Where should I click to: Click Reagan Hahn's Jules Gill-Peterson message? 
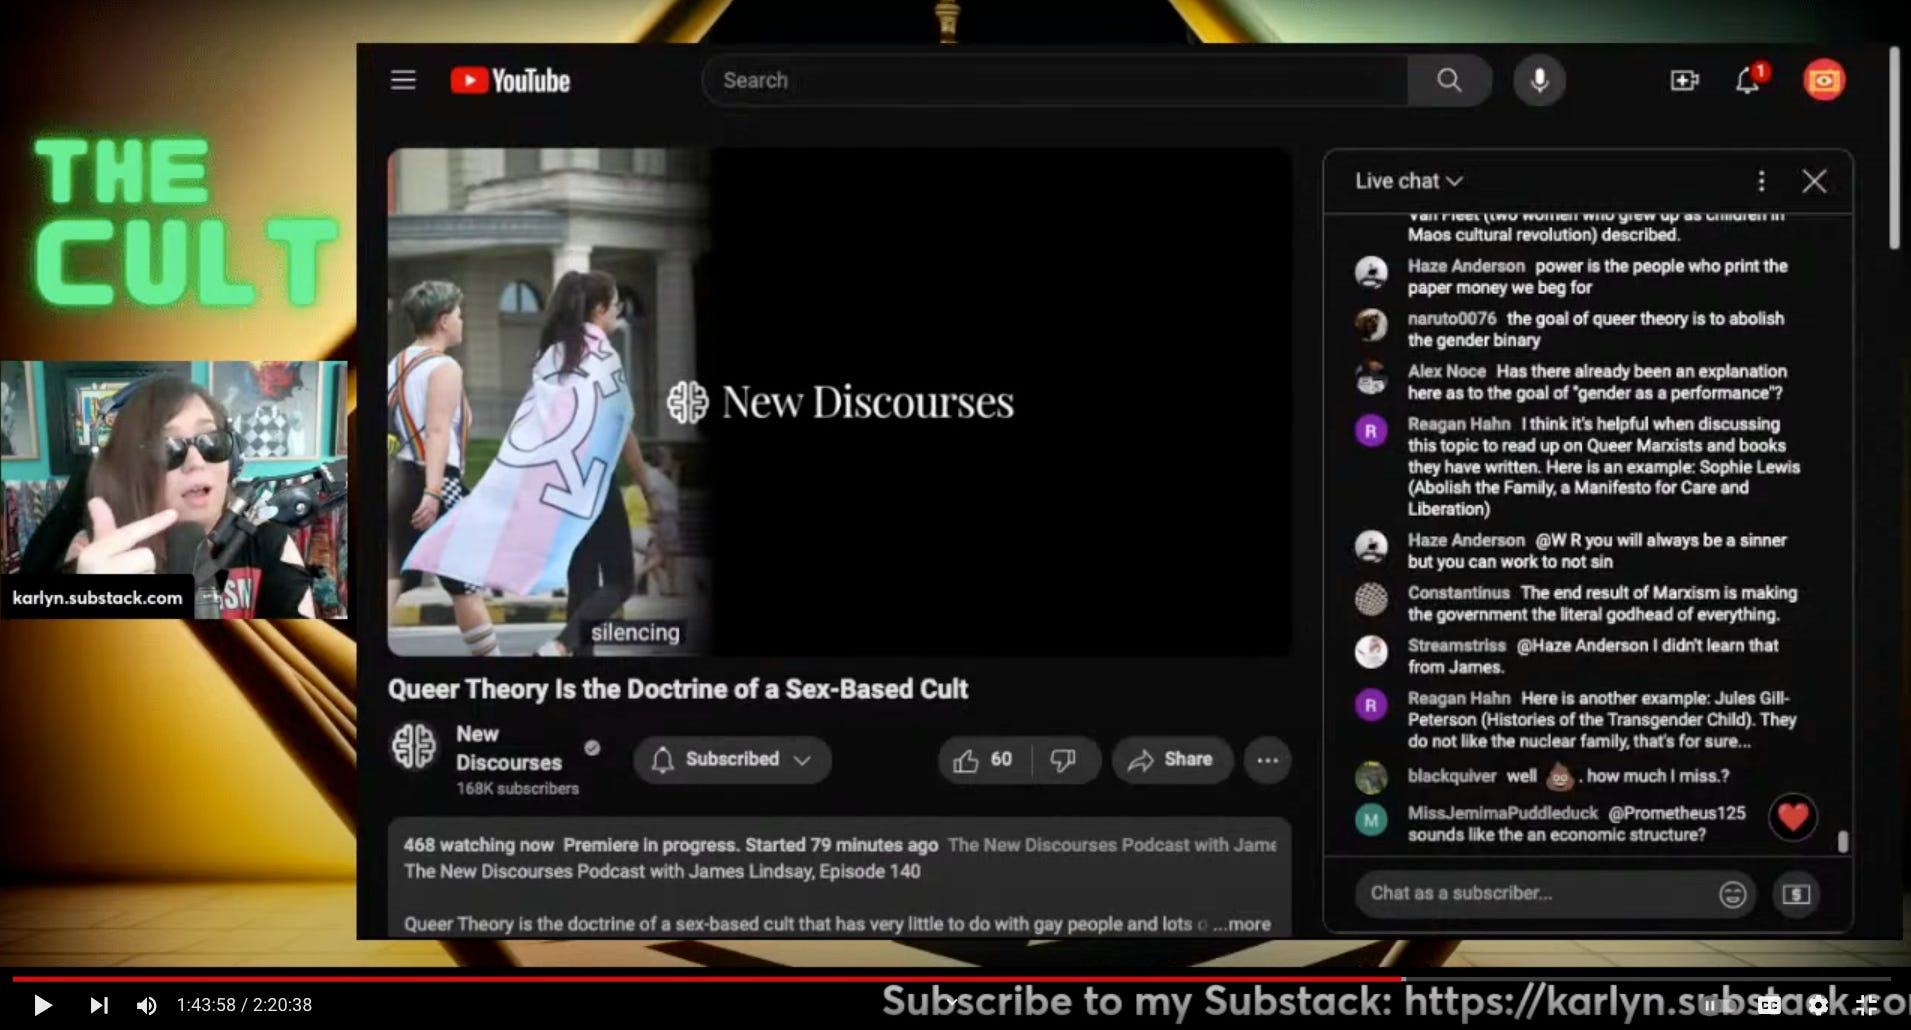(1602, 720)
